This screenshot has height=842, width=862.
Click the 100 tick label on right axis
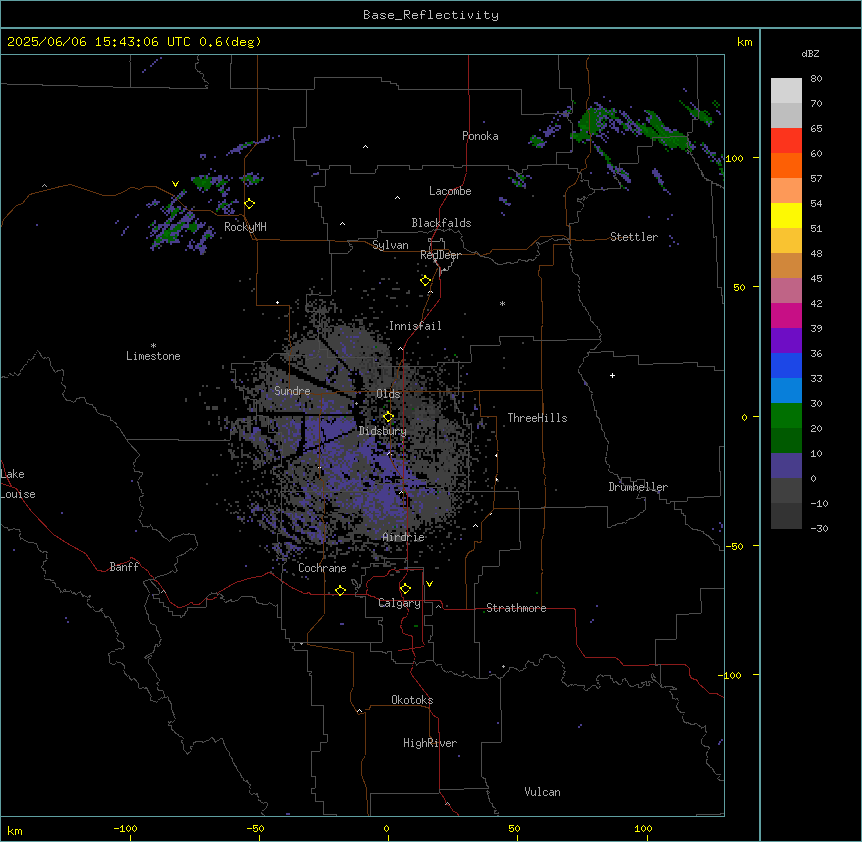coord(734,158)
